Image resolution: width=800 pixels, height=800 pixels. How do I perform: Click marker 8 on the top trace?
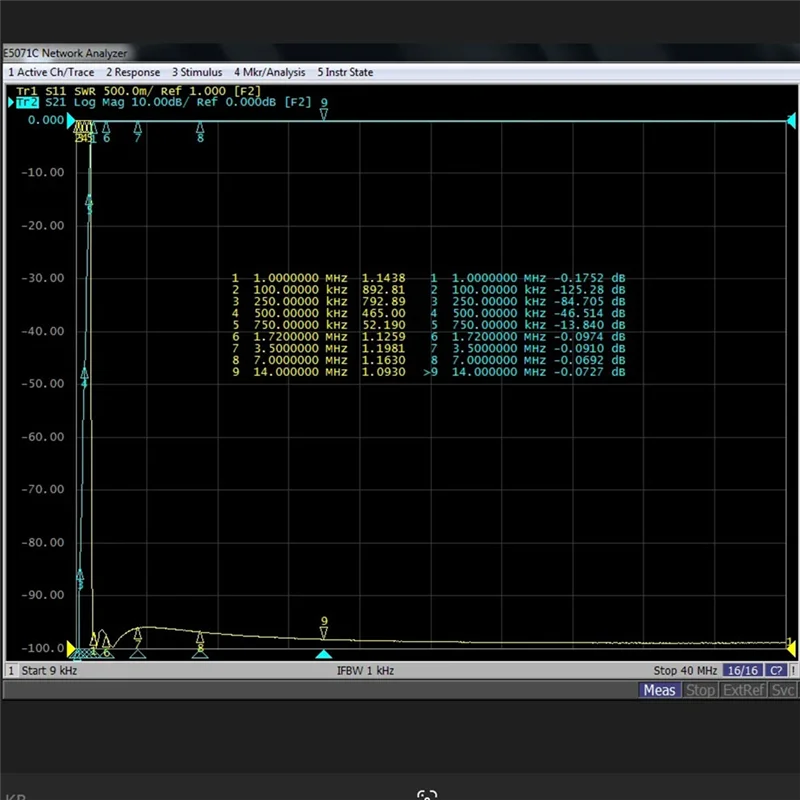click(201, 128)
